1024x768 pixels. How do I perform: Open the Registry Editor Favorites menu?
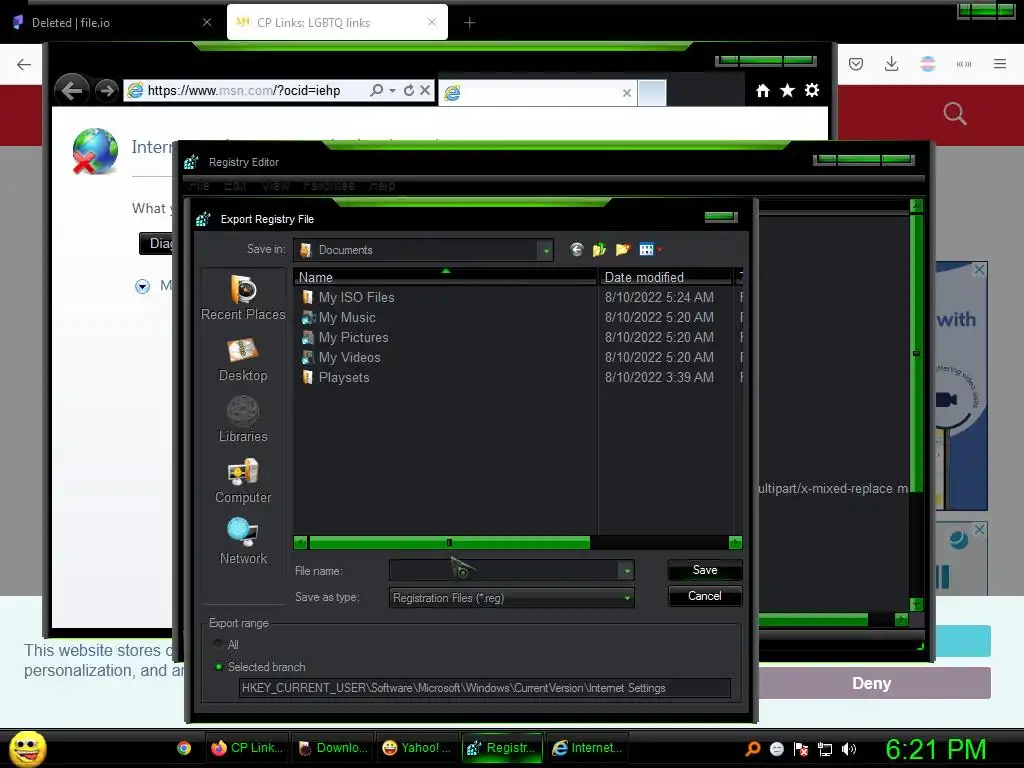tap(328, 185)
